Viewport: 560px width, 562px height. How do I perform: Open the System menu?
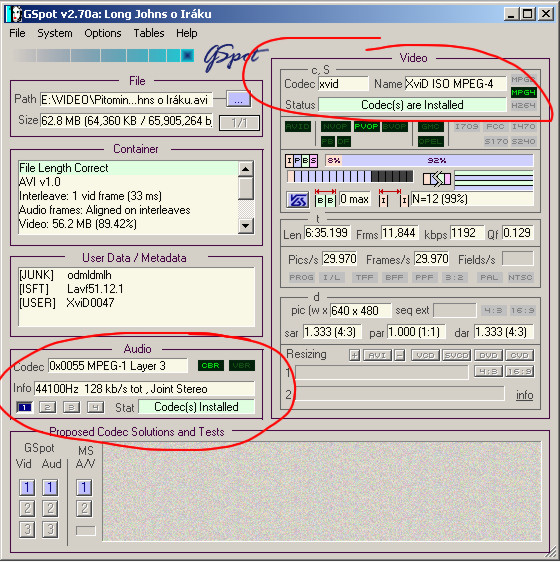click(x=55, y=33)
